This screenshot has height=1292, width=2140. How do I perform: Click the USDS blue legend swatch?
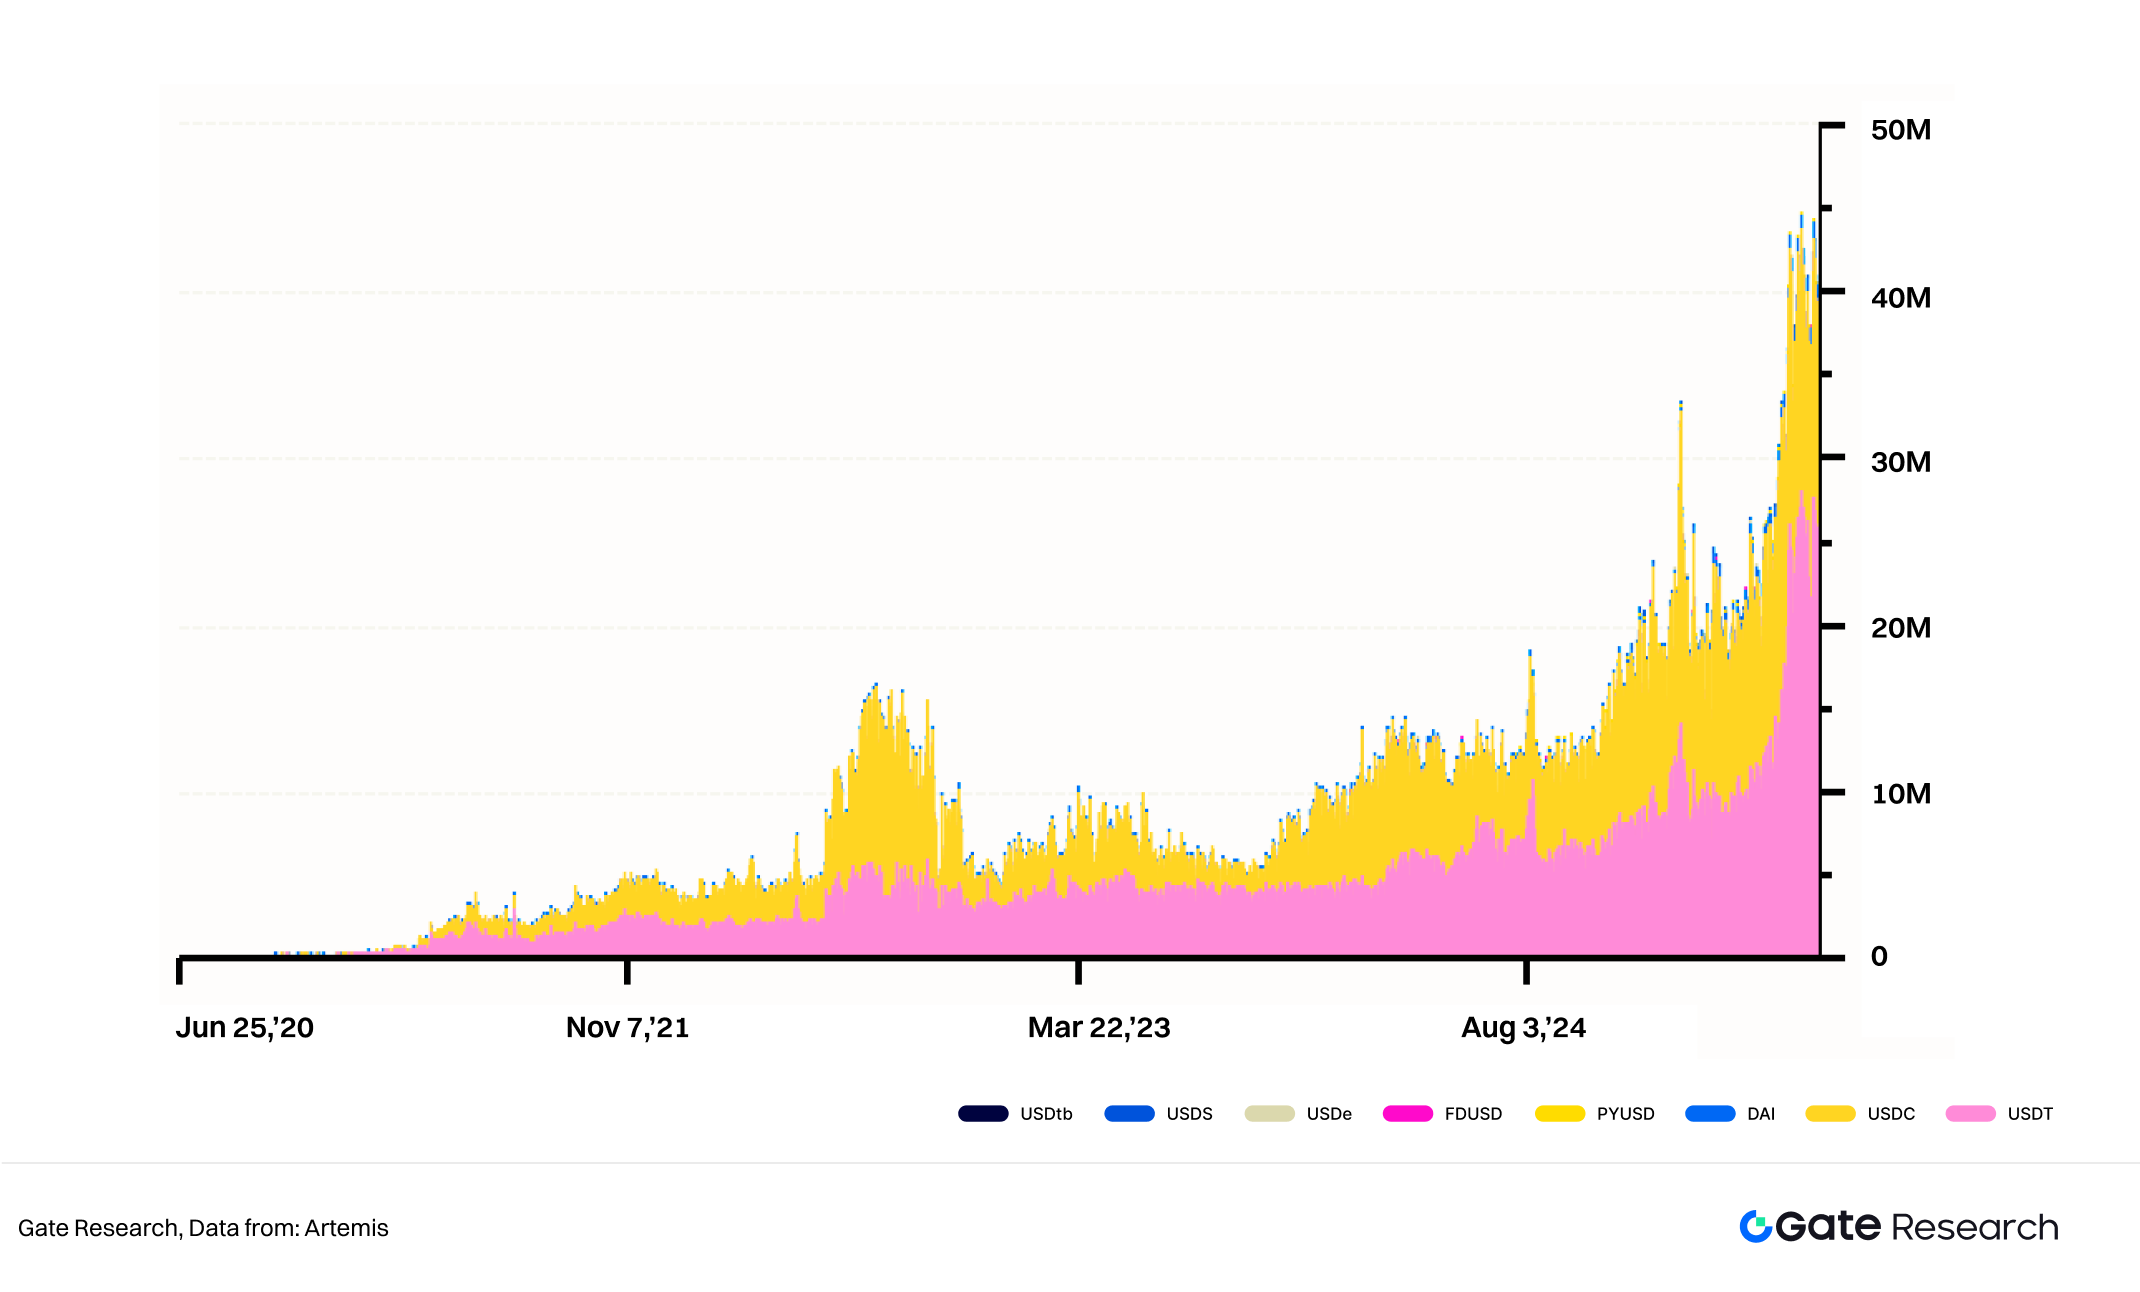click(1129, 1114)
